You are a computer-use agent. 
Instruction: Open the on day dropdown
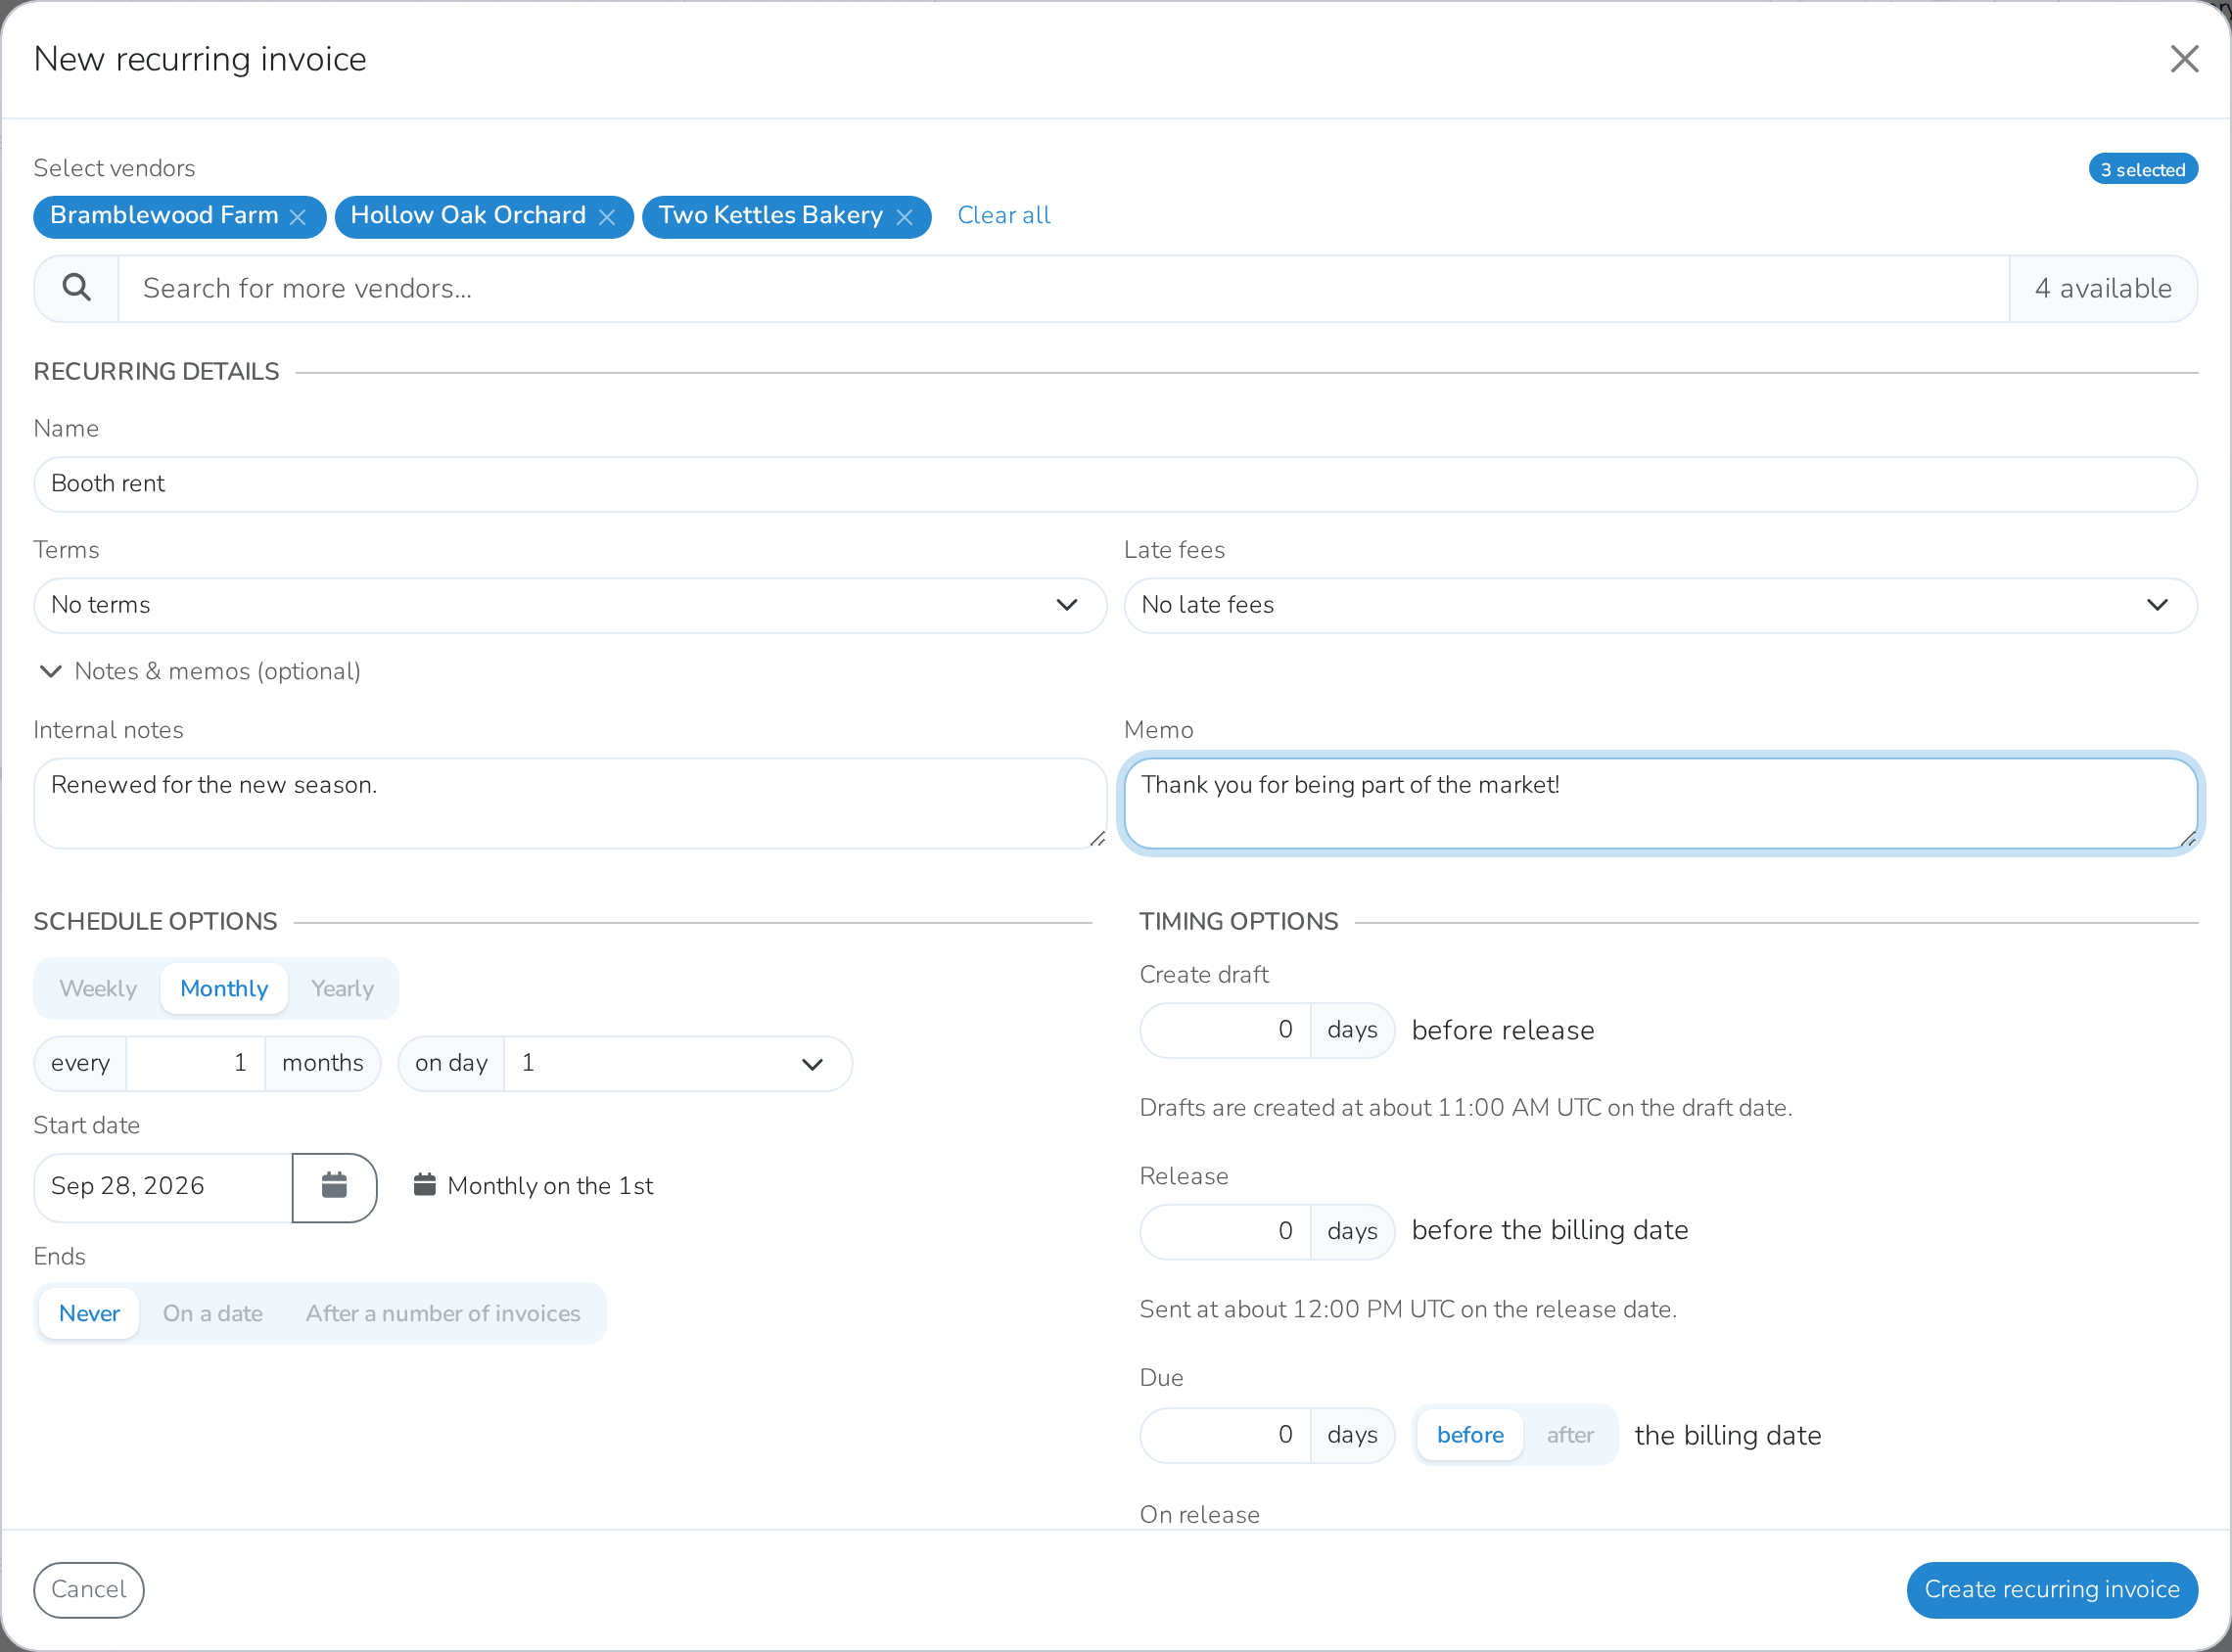pos(677,1063)
